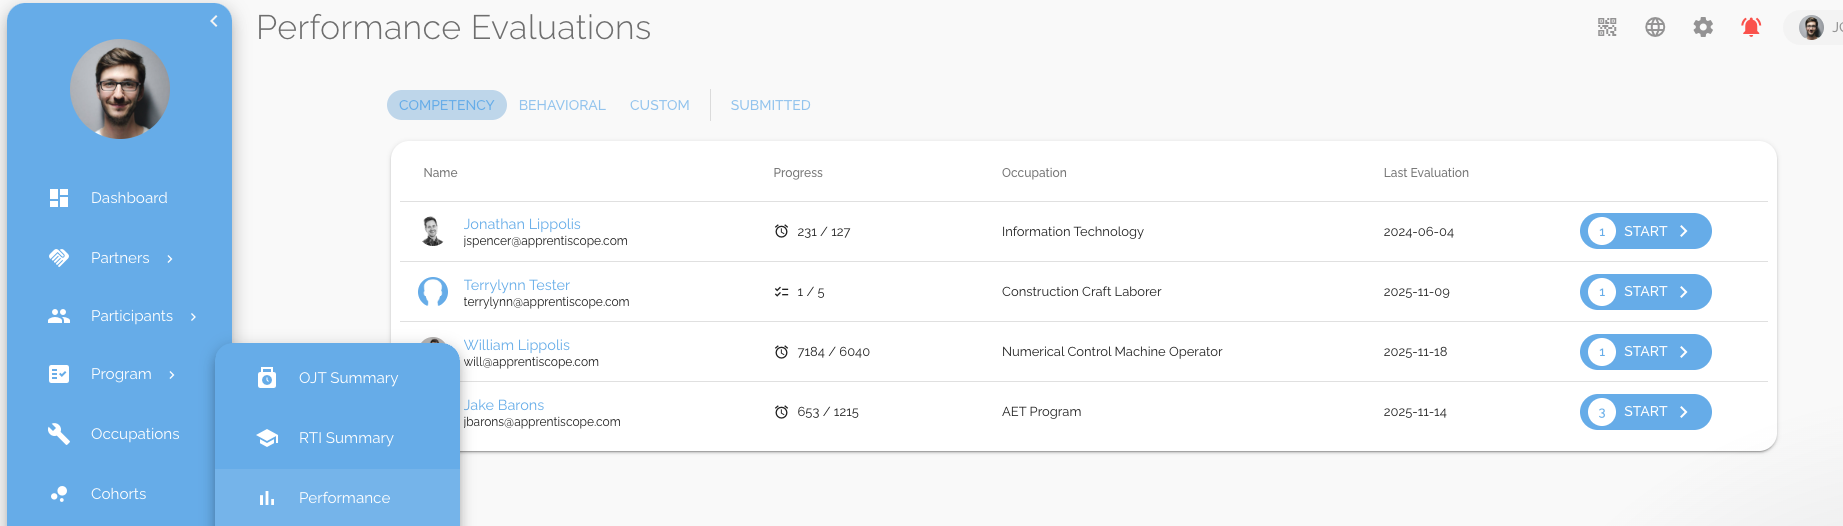Switch to the Submitted tab
This screenshot has width=1843, height=526.
coord(770,105)
